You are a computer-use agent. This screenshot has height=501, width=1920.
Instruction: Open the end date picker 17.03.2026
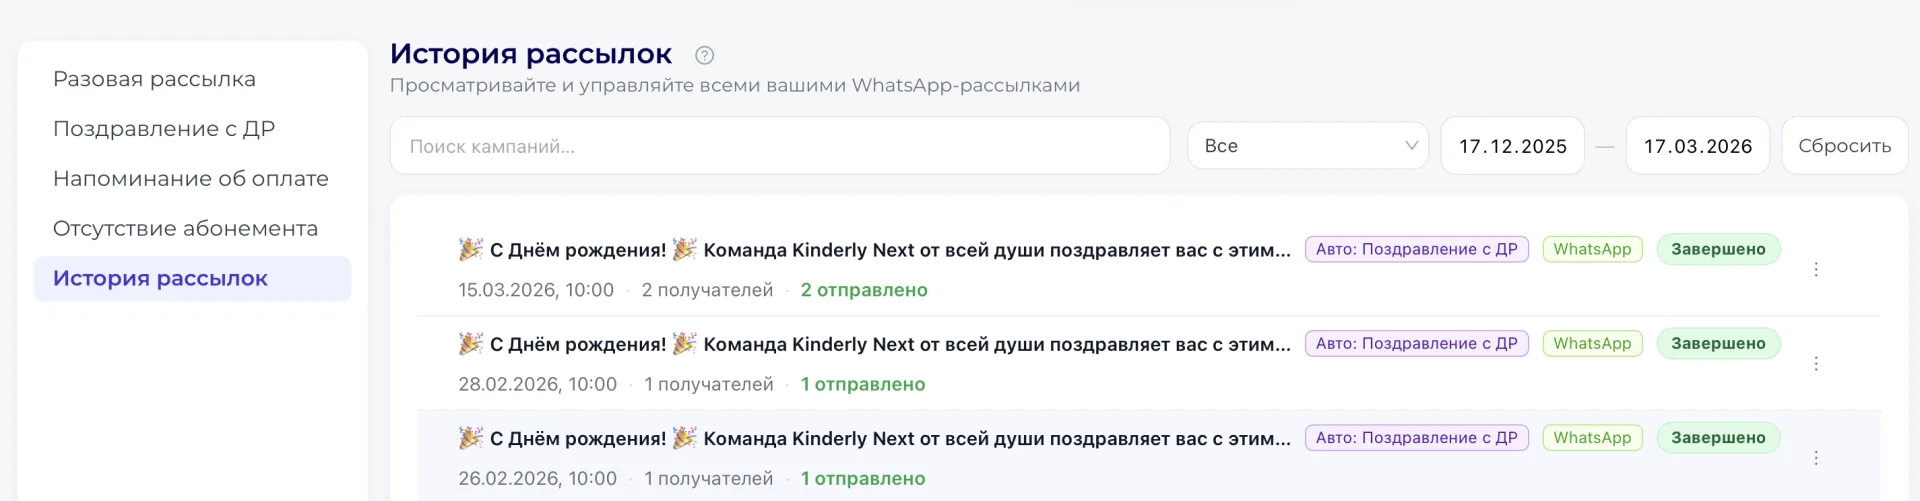click(1697, 146)
